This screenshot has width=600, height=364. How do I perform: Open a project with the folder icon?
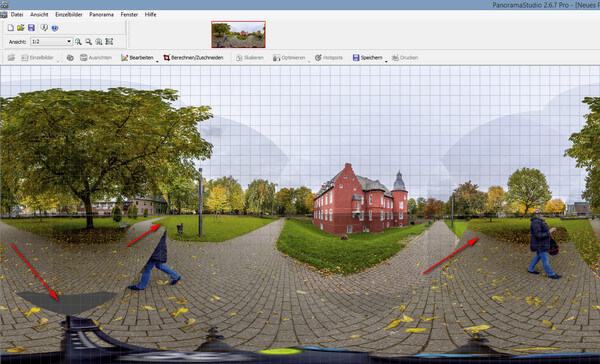[x=21, y=28]
